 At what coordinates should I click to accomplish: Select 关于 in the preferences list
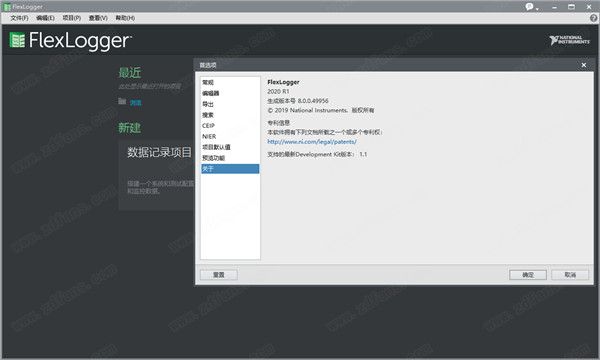pyautogui.click(x=230, y=169)
